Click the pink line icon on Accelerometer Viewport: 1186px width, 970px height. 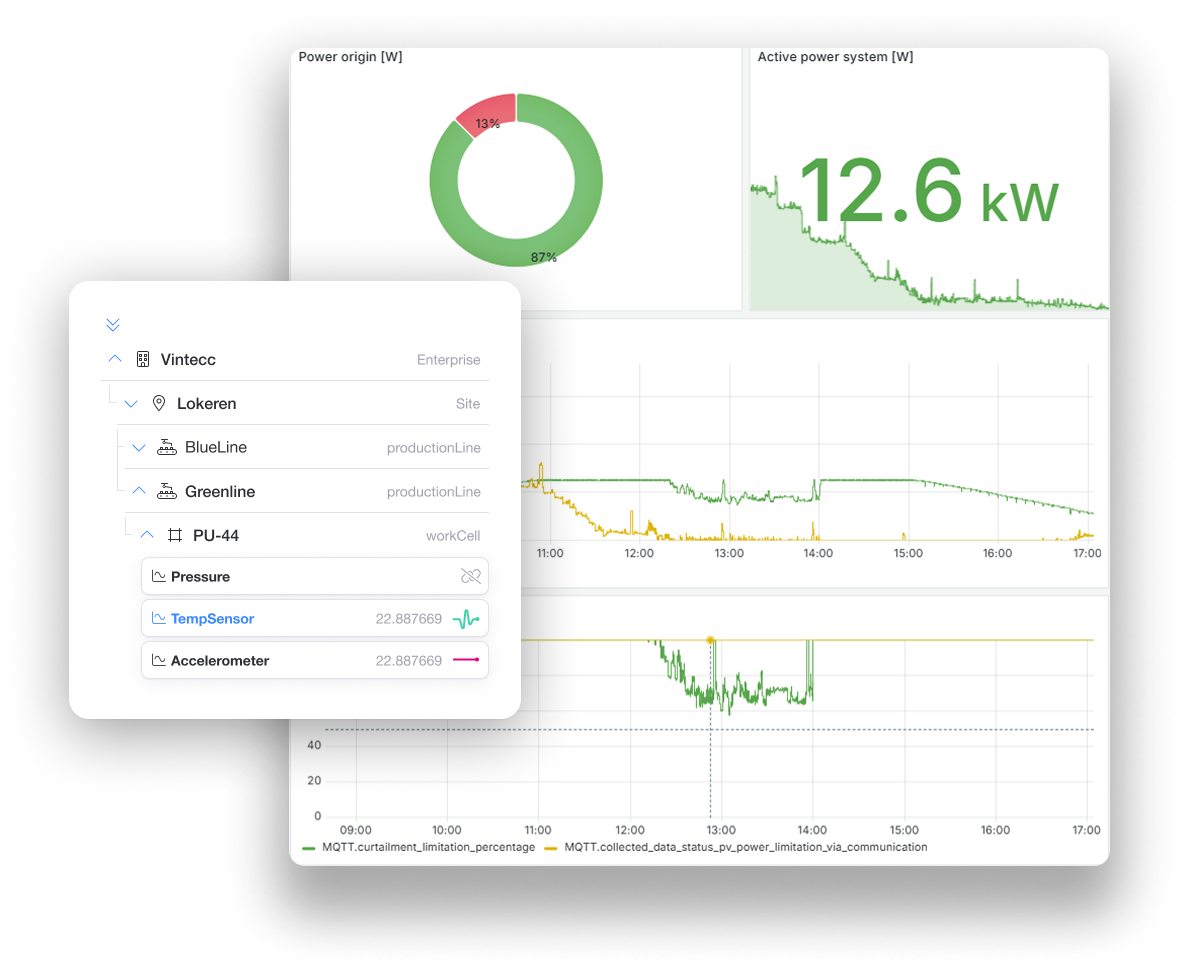(x=466, y=660)
